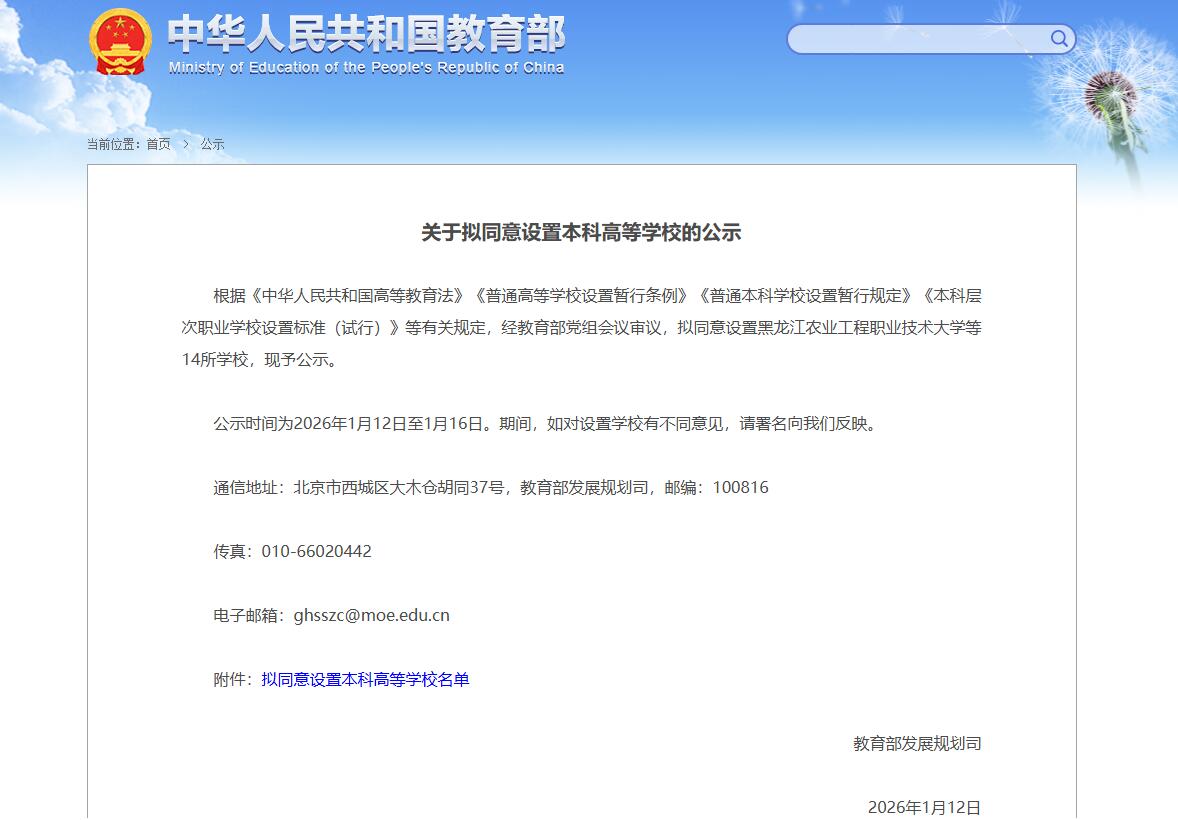Click the postal code 100816
The height and width of the screenshot is (820, 1178).
740,488
